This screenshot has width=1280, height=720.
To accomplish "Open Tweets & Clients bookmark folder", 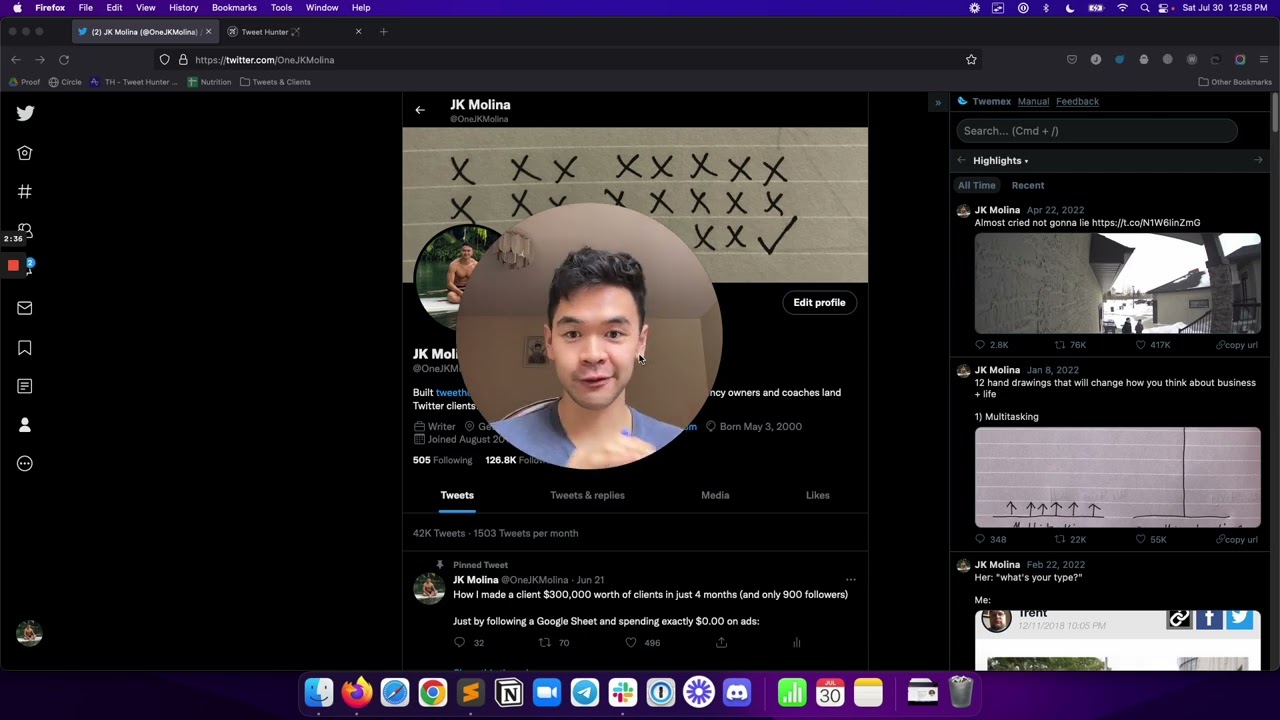I will [x=275, y=82].
